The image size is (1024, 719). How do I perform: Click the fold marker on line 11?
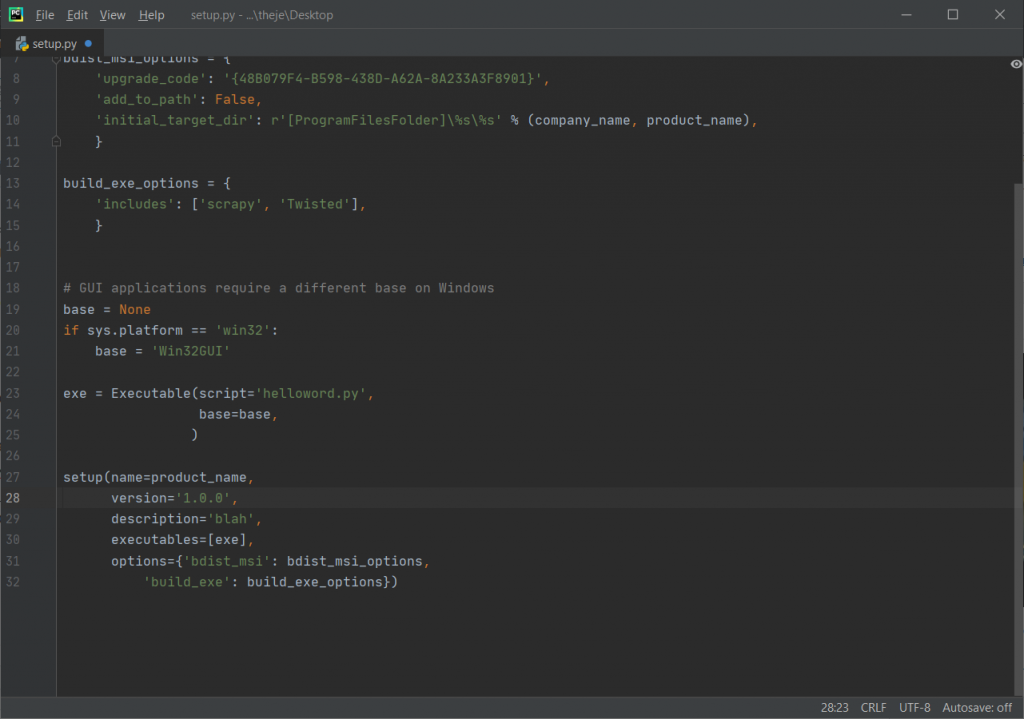point(56,142)
